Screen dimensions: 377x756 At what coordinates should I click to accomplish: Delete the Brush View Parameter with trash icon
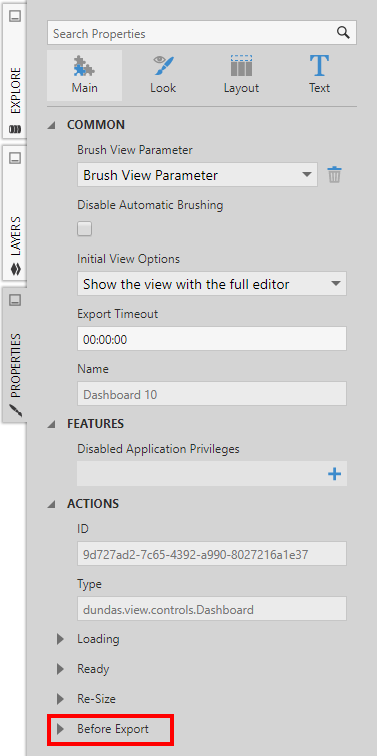335,175
